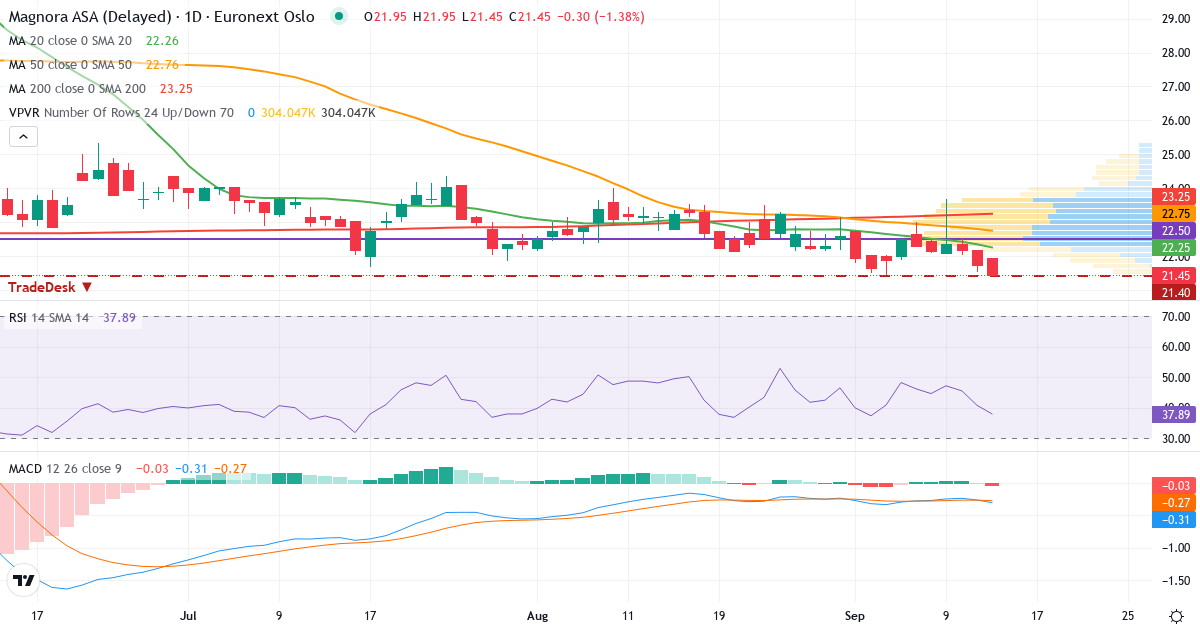Open chart settings gear icon at bottom right
This screenshot has width=1200, height=630.
1176,614
